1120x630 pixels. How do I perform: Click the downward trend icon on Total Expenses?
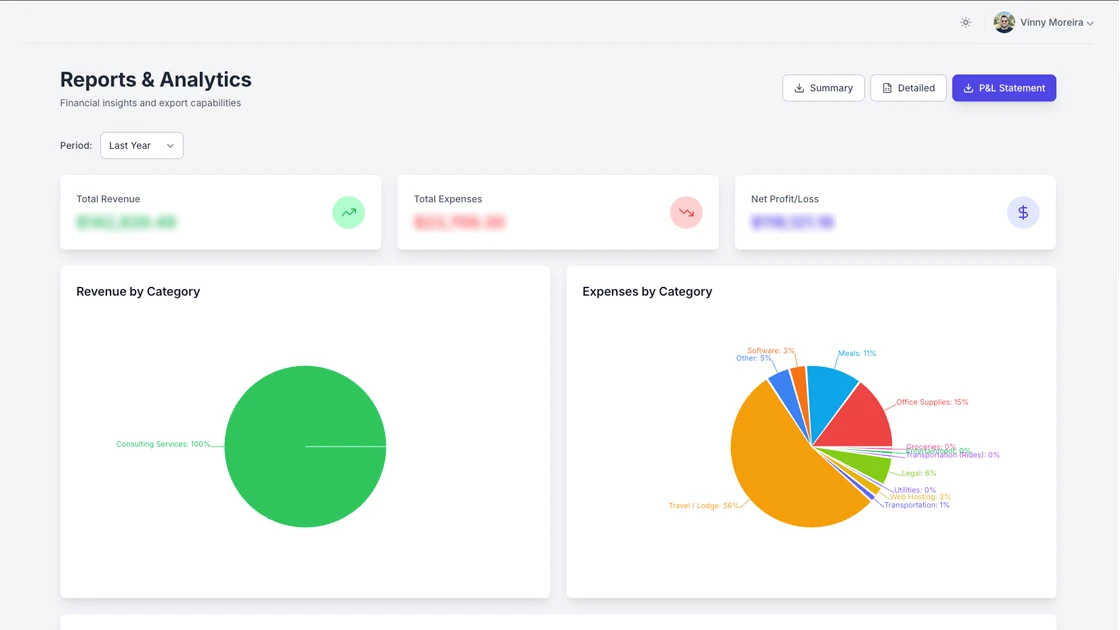686,212
